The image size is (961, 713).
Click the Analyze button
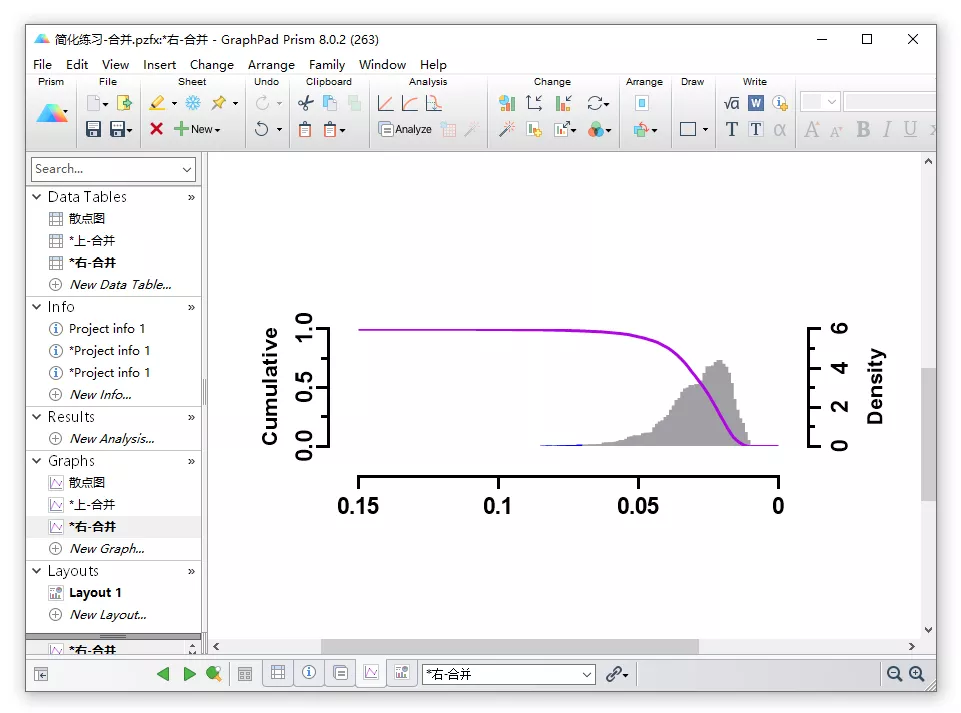pyautogui.click(x=405, y=129)
